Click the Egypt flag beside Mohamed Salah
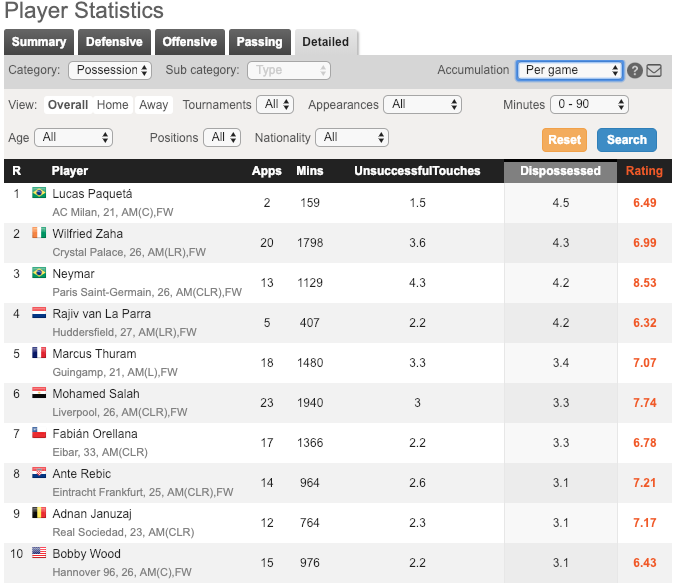This screenshot has width=678, height=583. click(39, 393)
